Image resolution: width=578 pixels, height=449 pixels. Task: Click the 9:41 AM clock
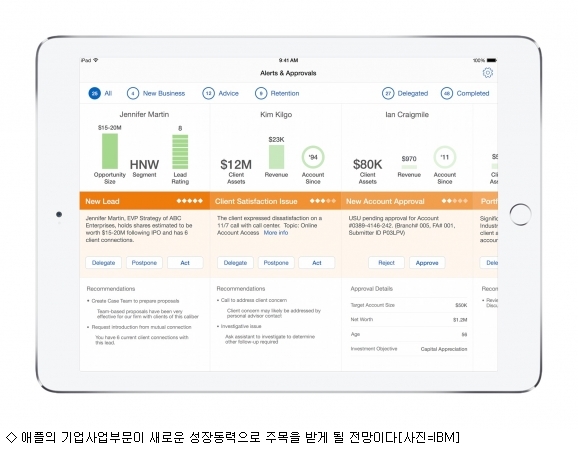coord(288,60)
